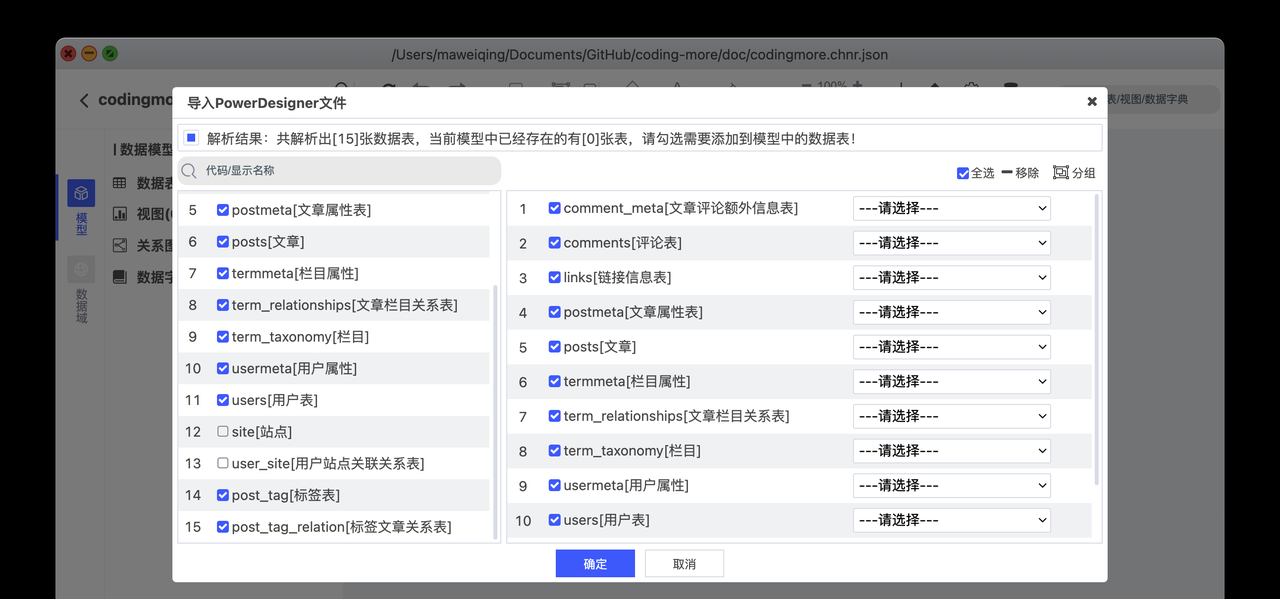Viewport: 1280px width, 599px height.
Task: Click the 确定 confirm button
Action: tap(595, 563)
